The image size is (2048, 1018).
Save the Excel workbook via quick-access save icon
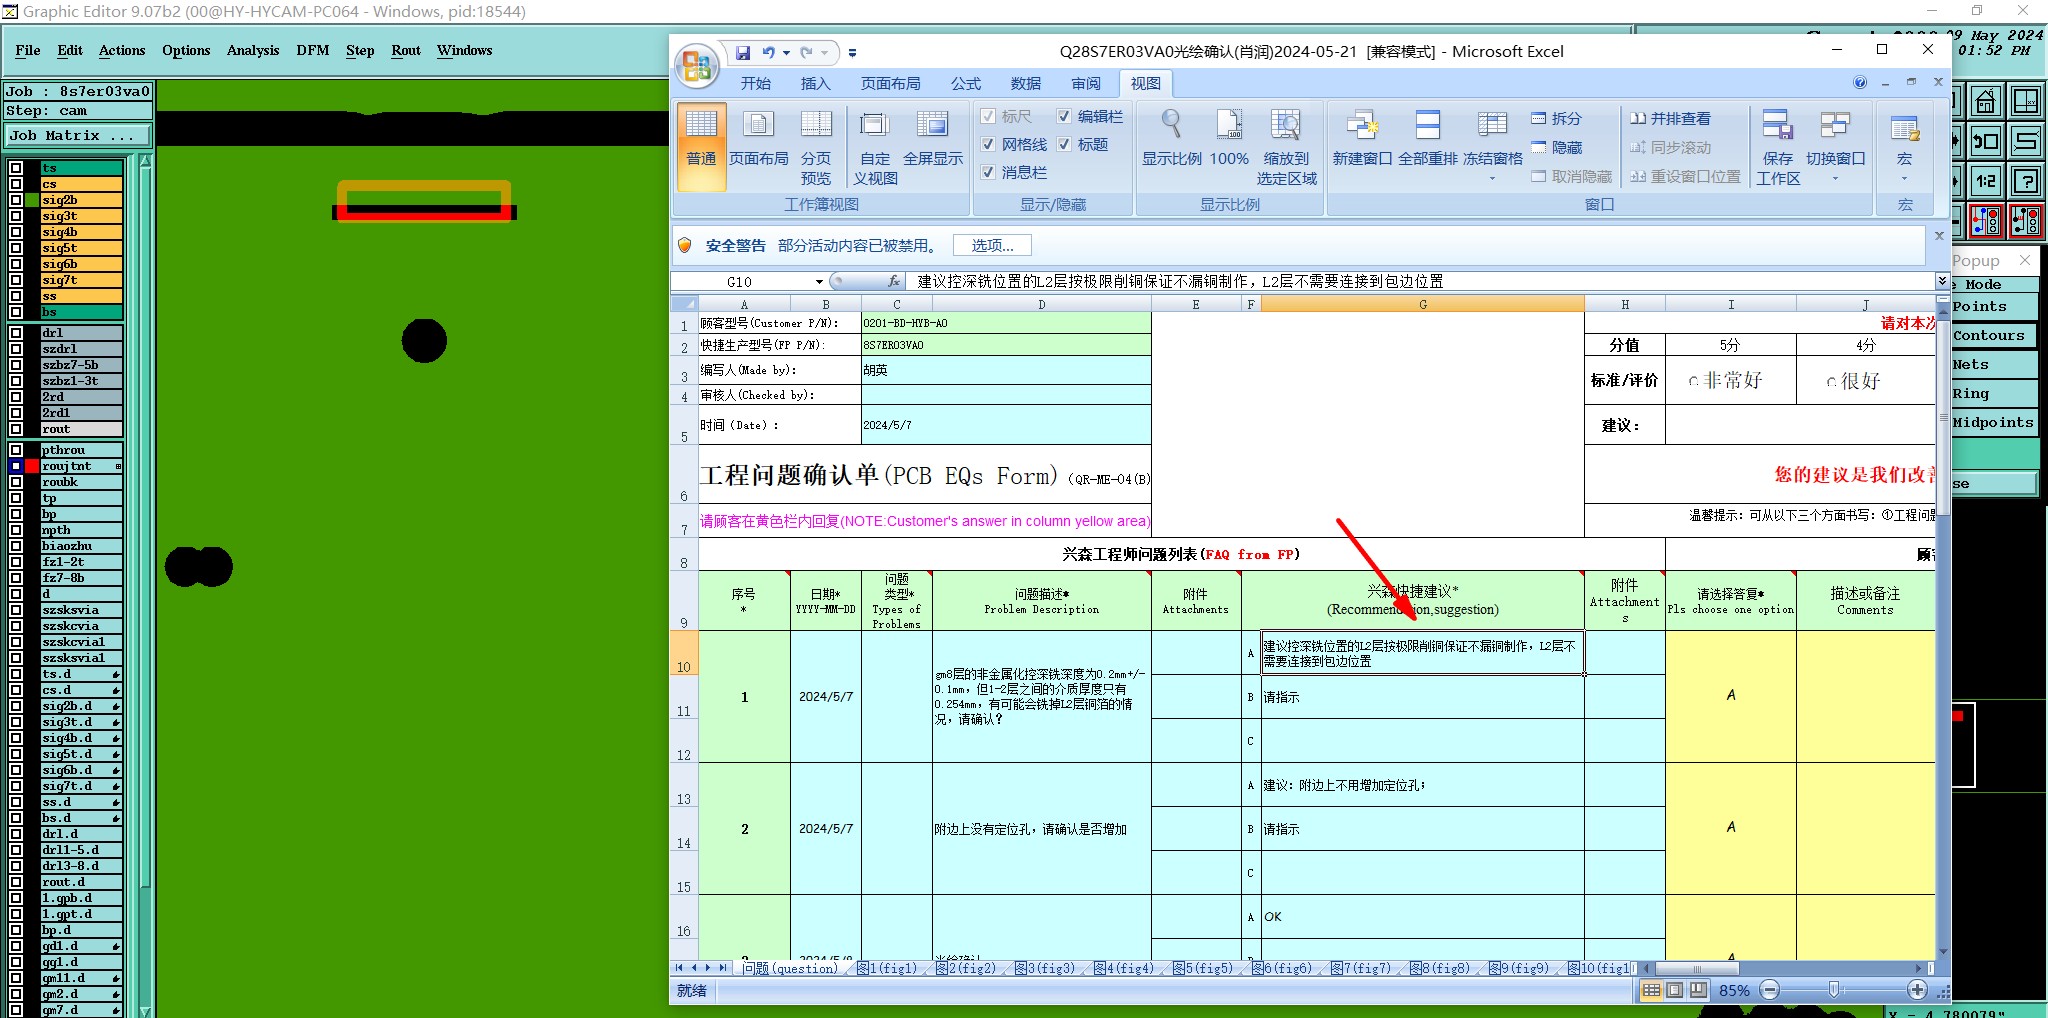pos(743,52)
